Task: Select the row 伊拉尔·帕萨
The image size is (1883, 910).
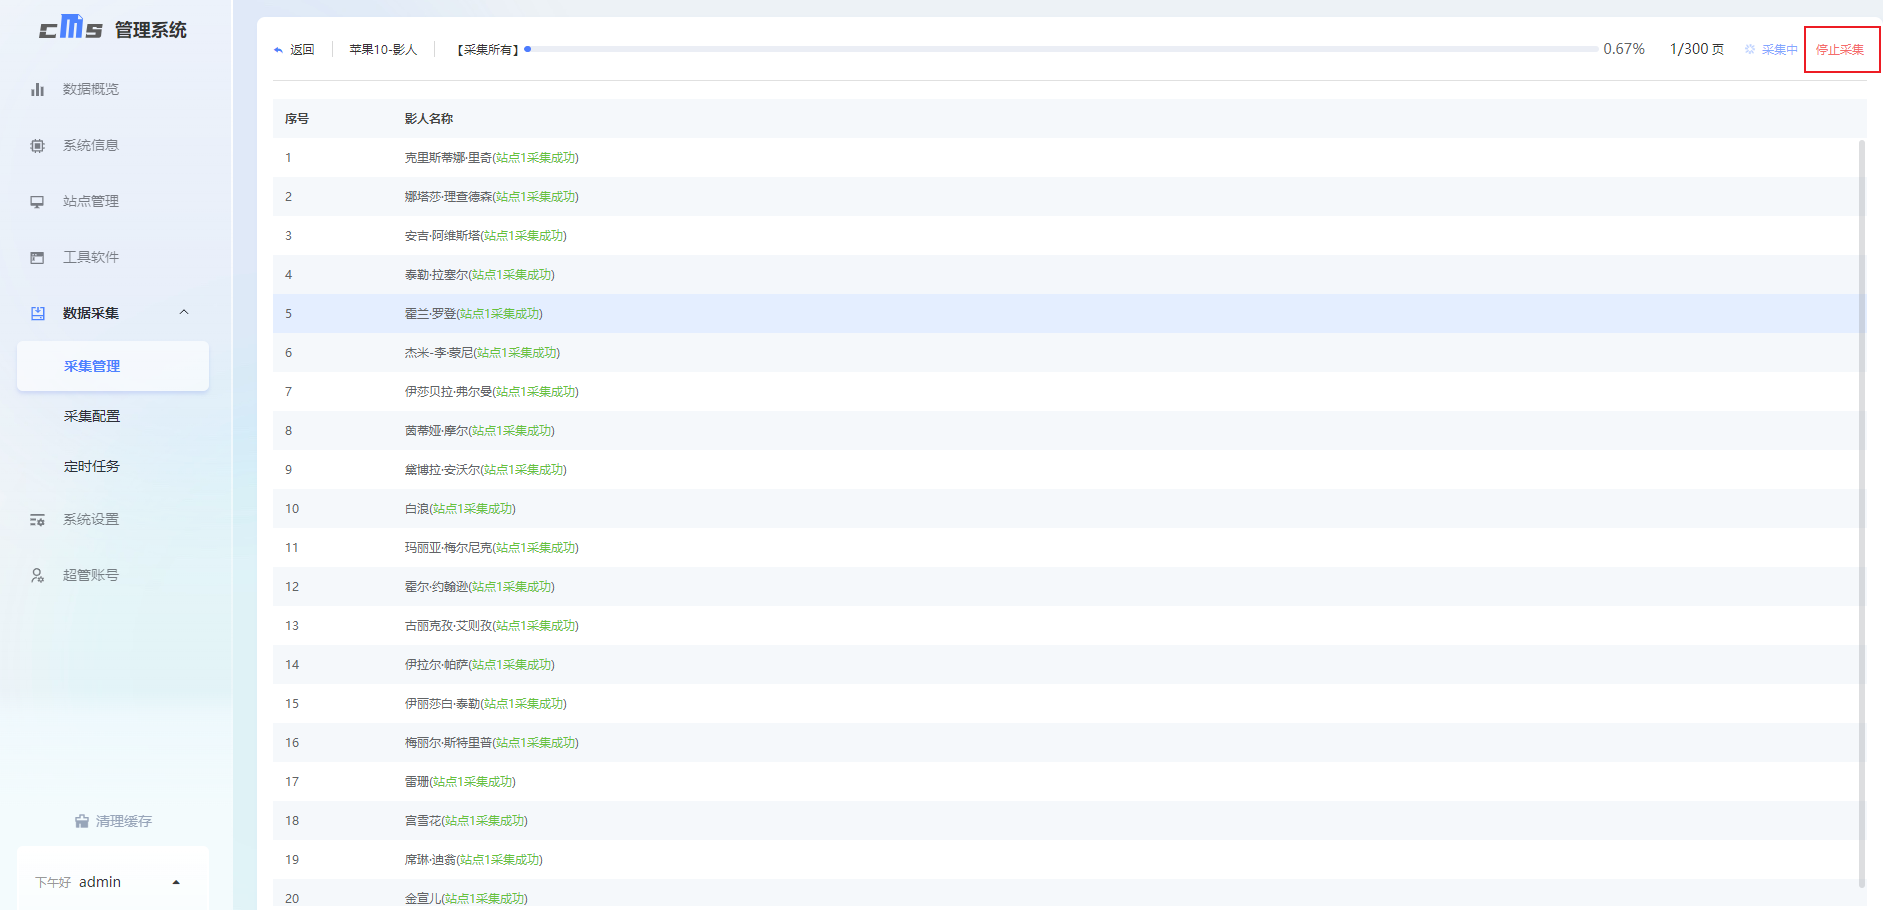Action: pos(1069,664)
